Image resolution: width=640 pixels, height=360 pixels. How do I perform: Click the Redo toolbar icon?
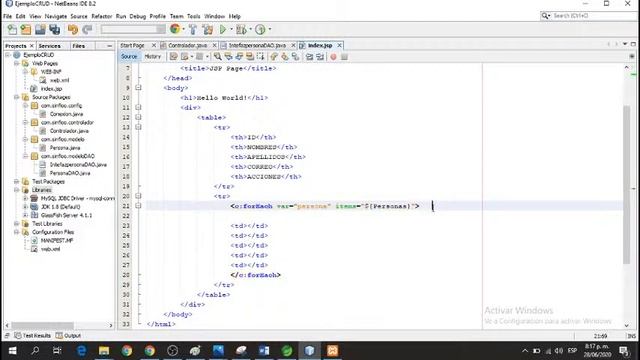point(87,29)
